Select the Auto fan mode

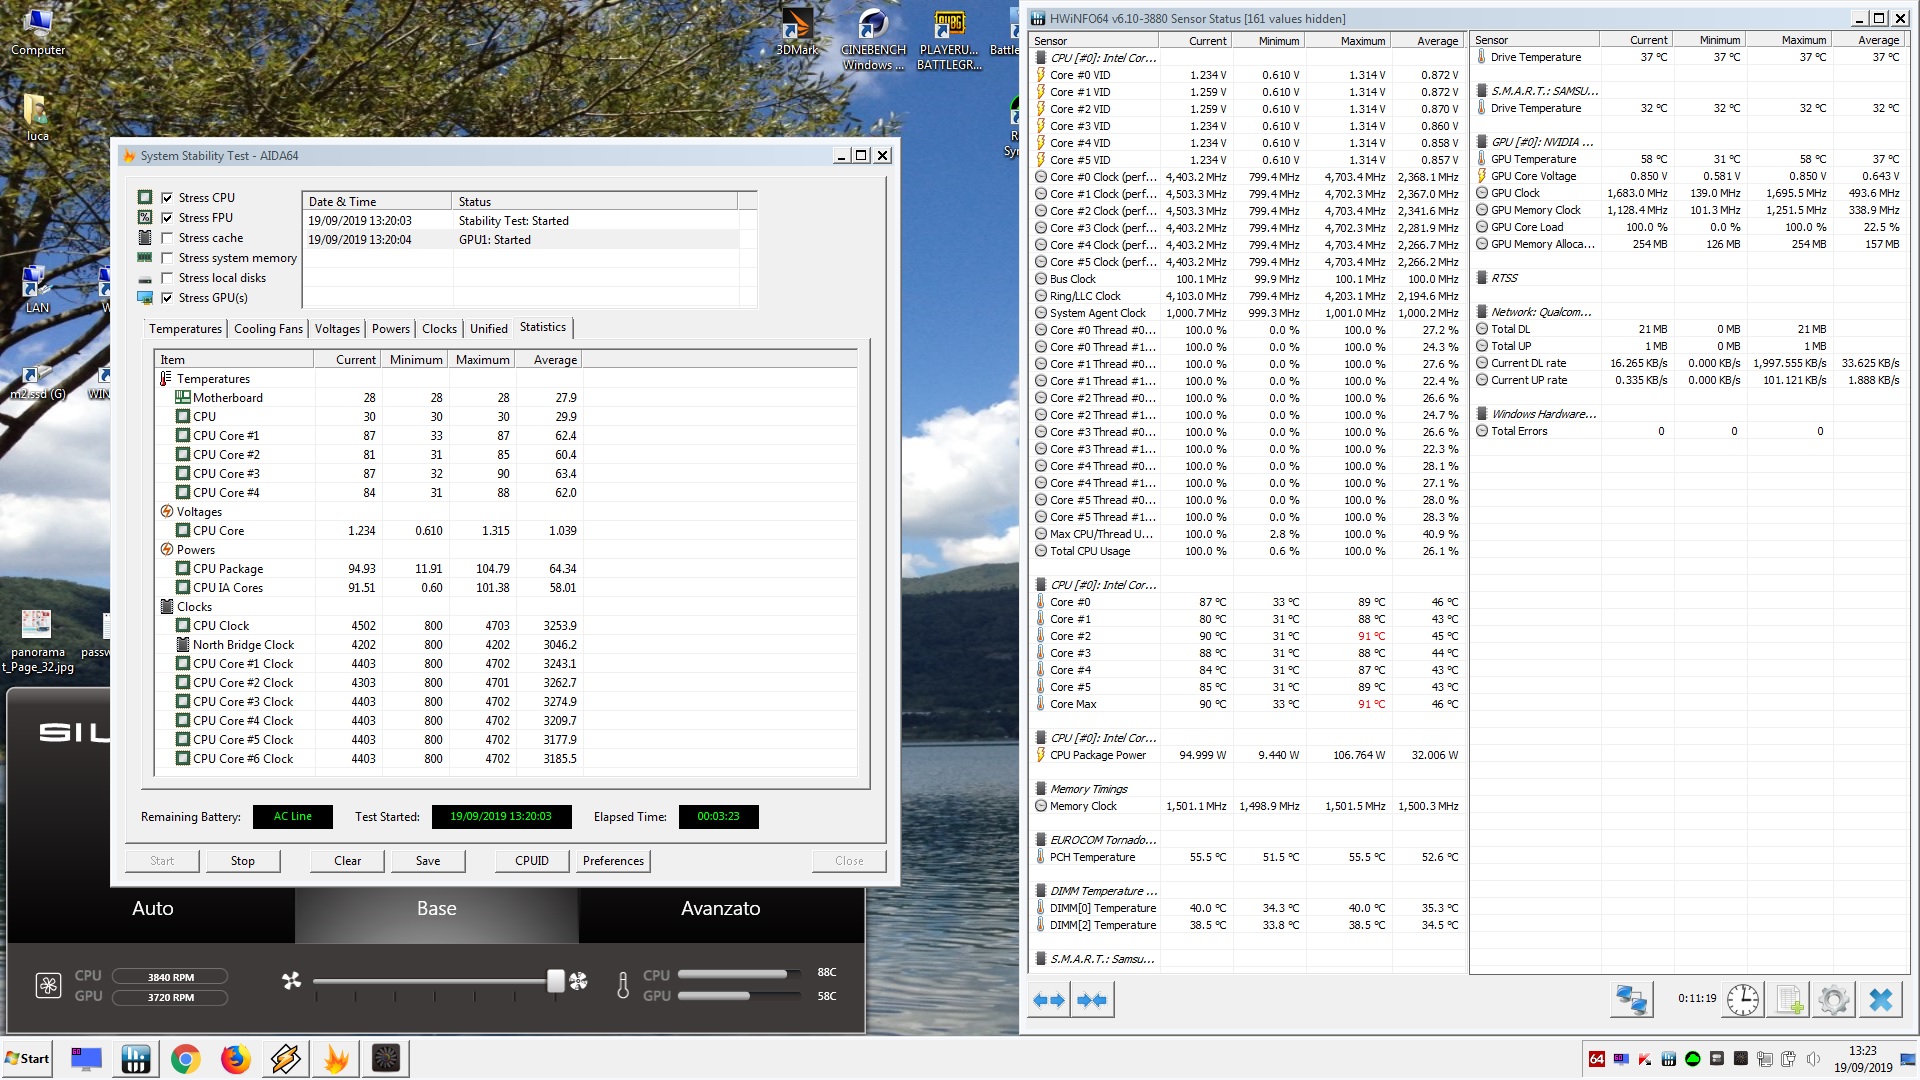(152, 909)
